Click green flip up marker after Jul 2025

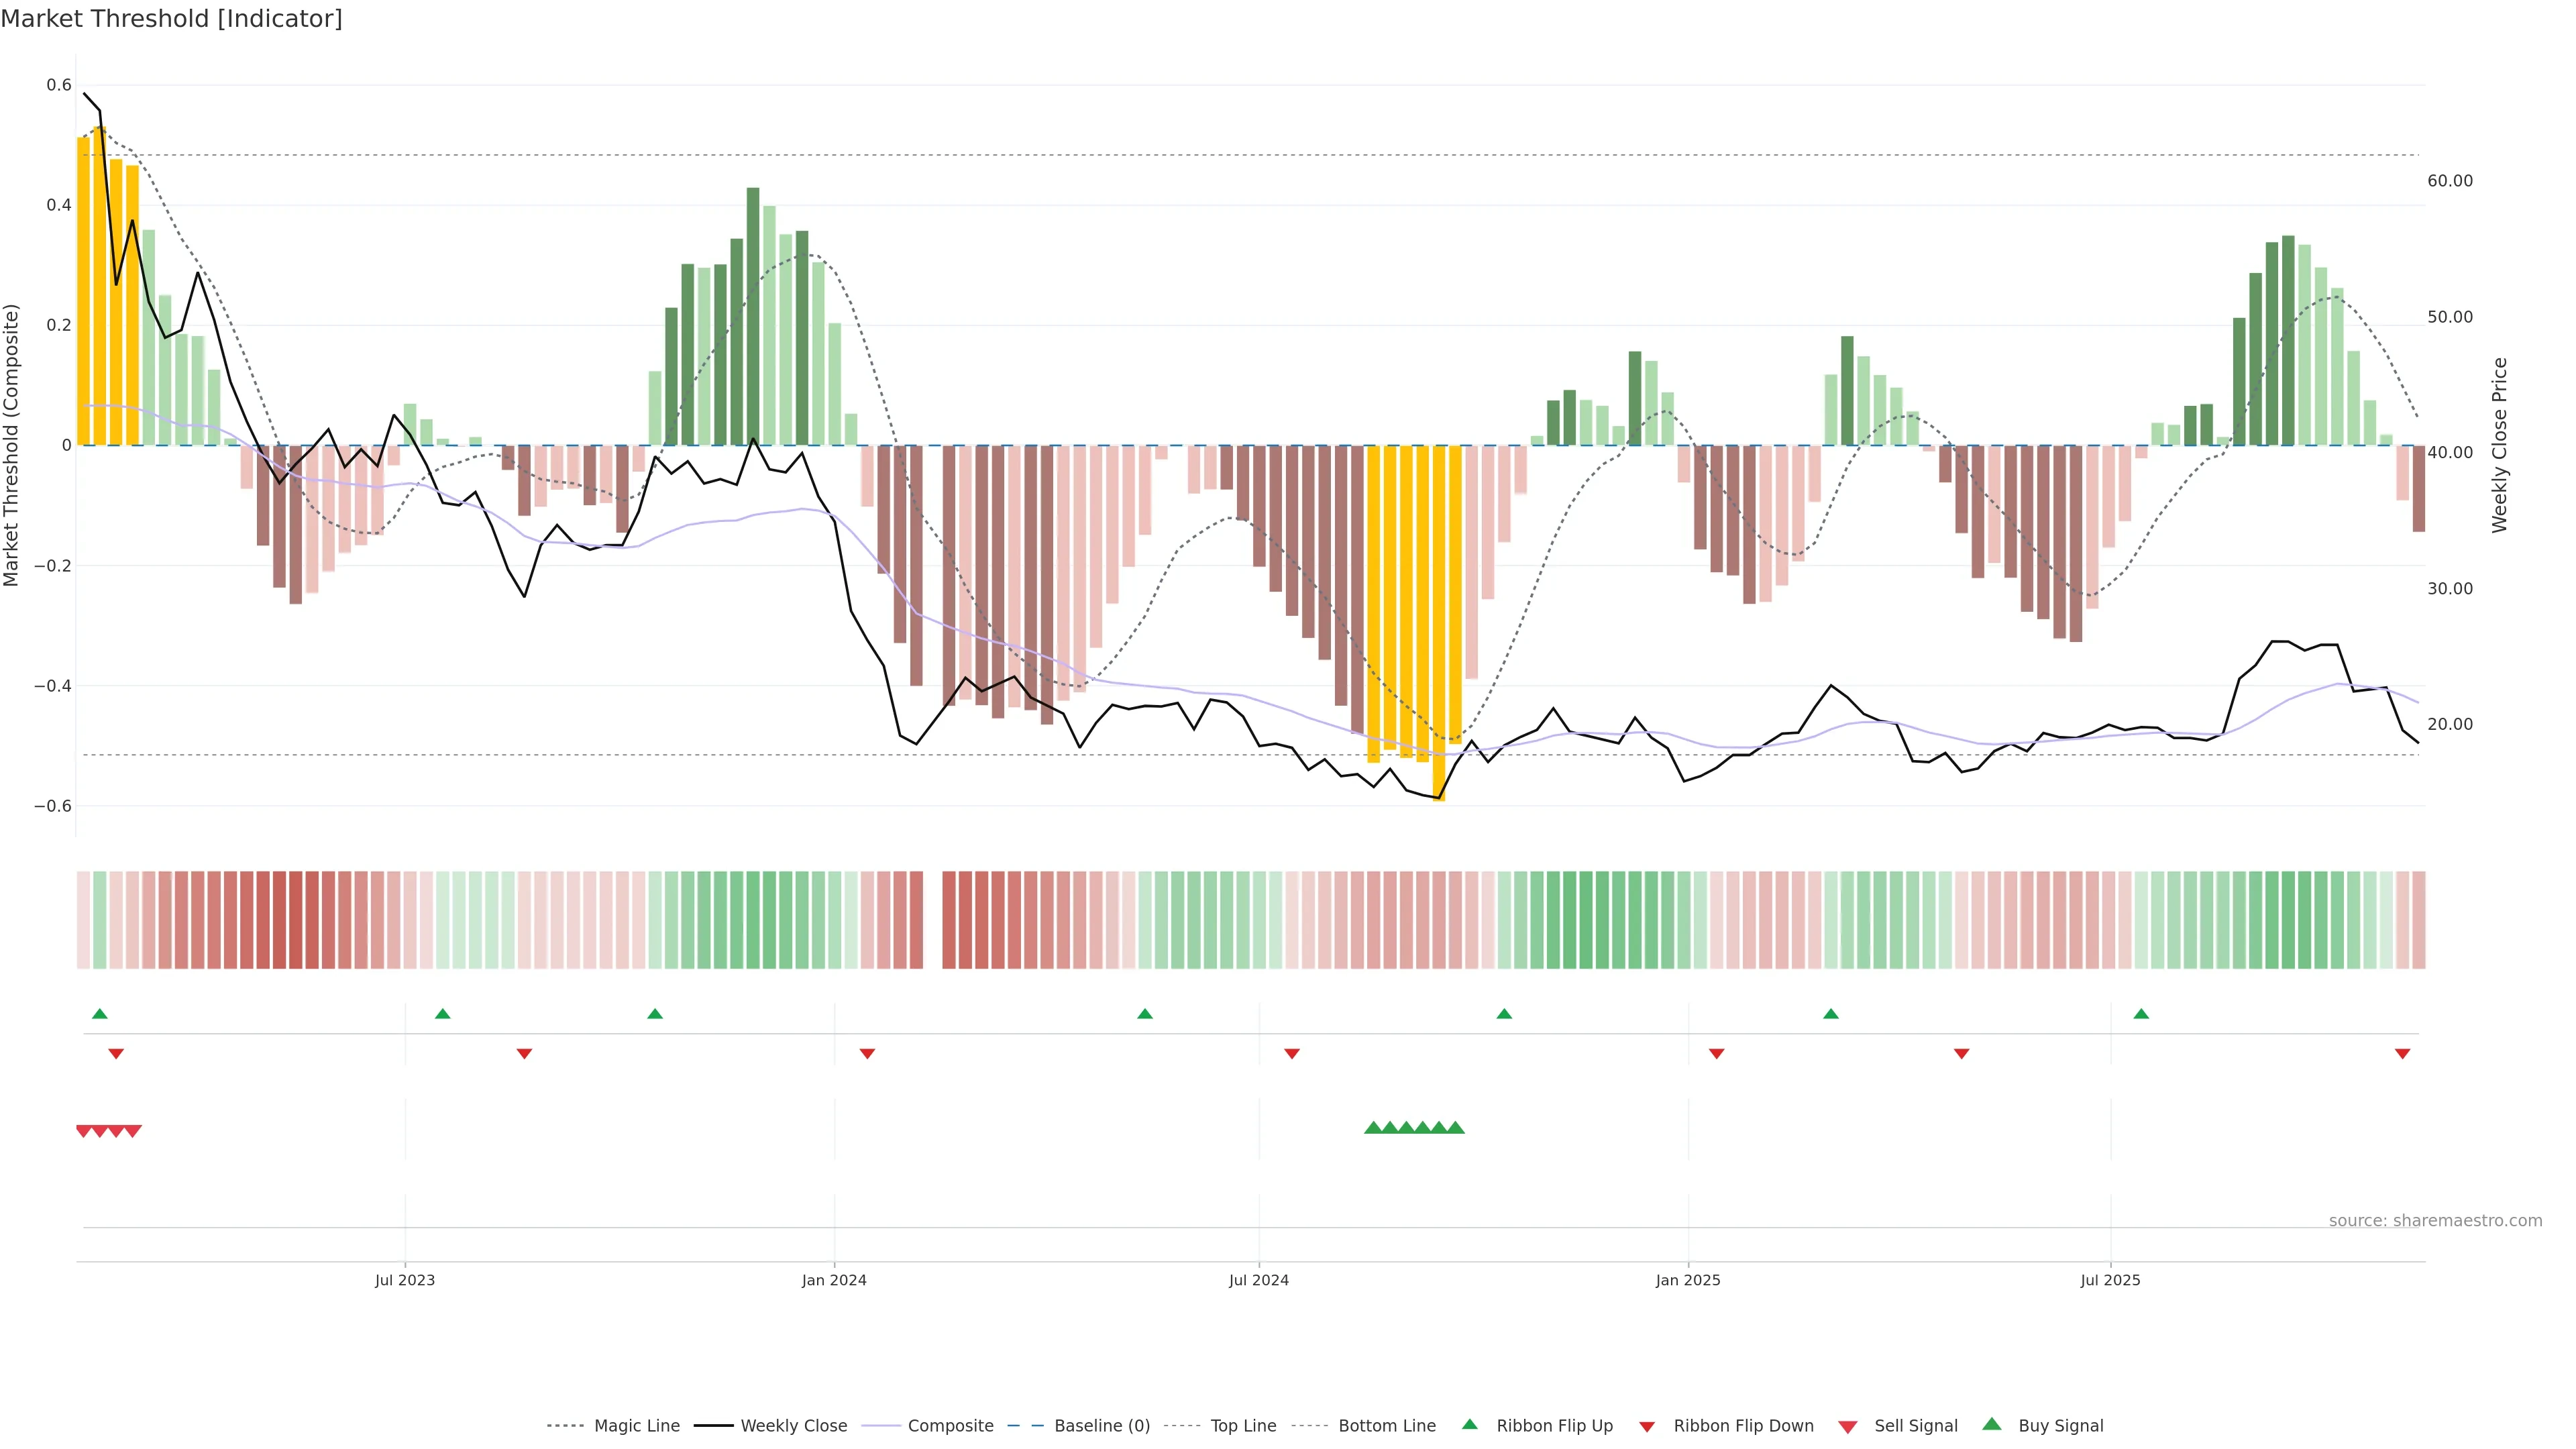click(x=2141, y=1014)
